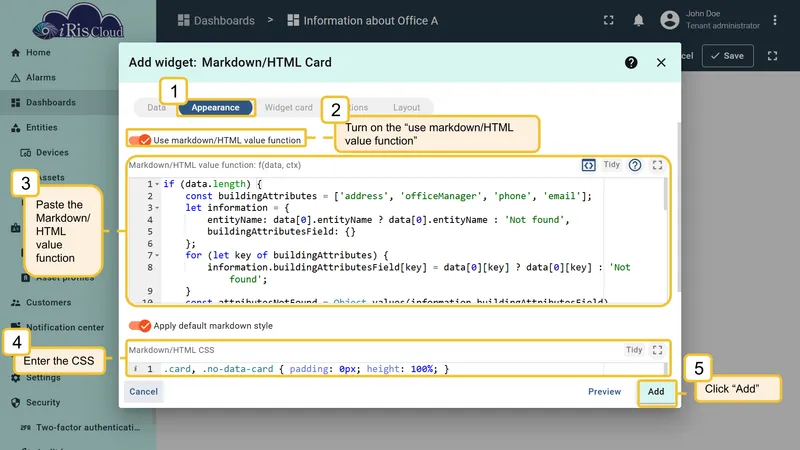Select the Appearance tab
The height and width of the screenshot is (450, 800).
[215, 108]
